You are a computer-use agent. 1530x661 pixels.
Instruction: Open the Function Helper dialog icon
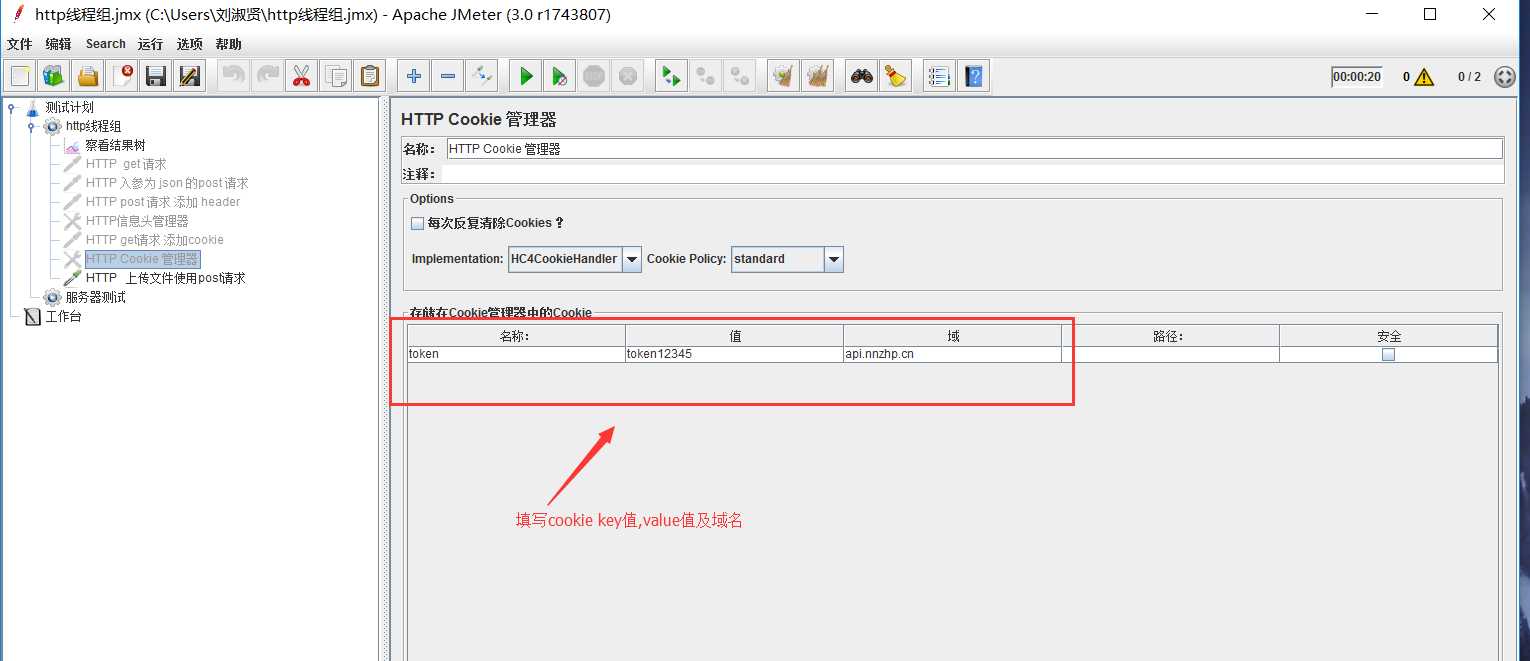tap(939, 76)
